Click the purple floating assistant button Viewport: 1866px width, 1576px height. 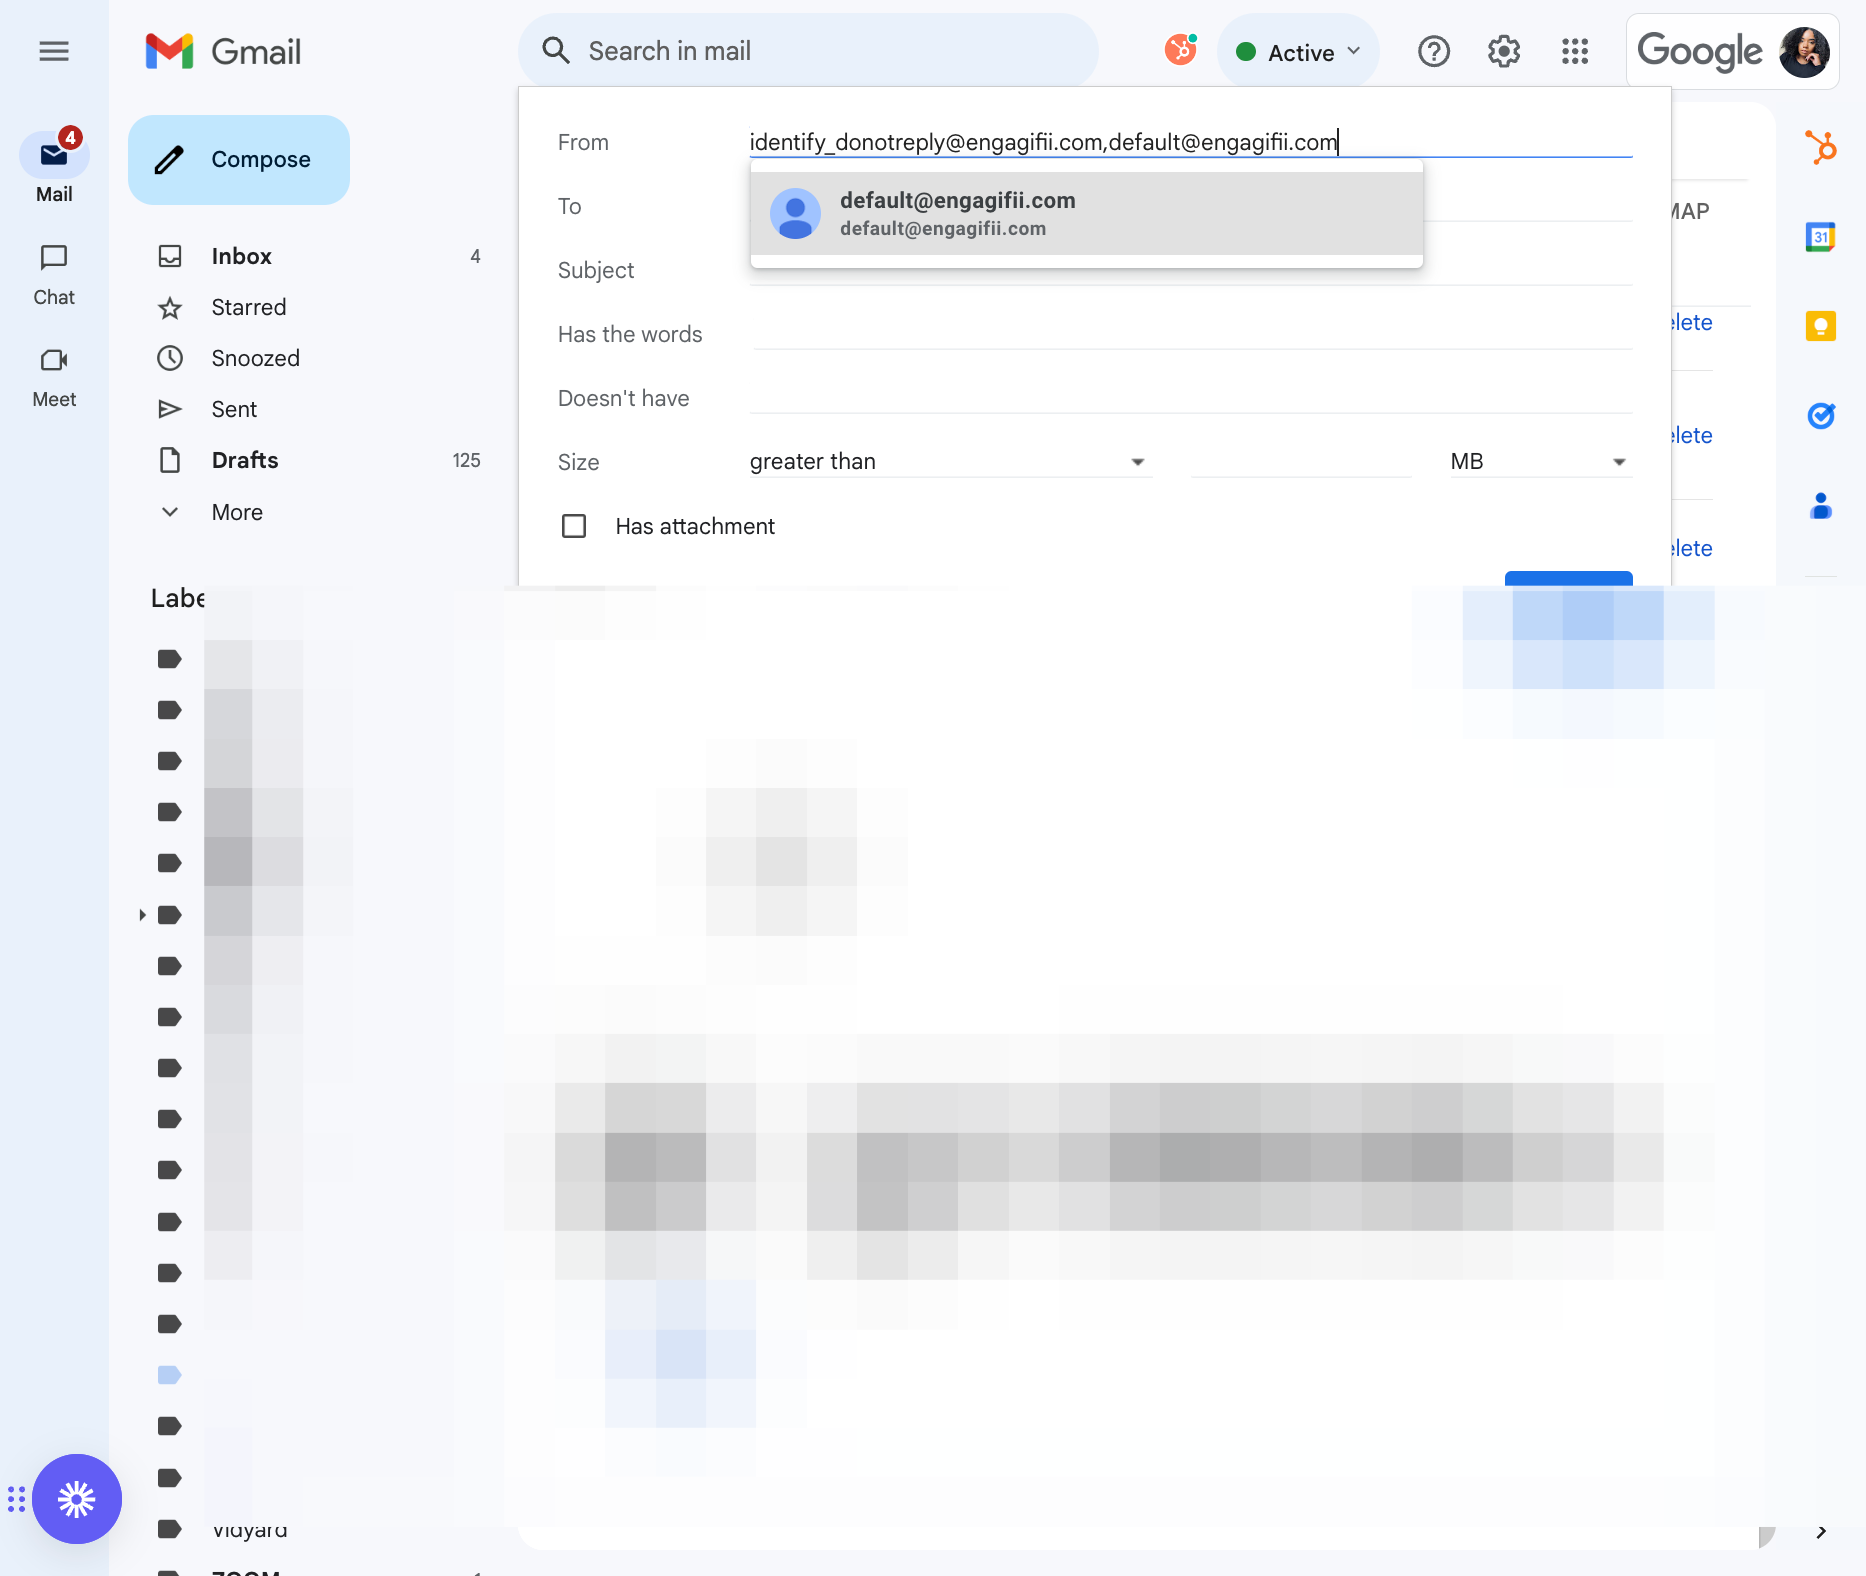pos(77,1499)
